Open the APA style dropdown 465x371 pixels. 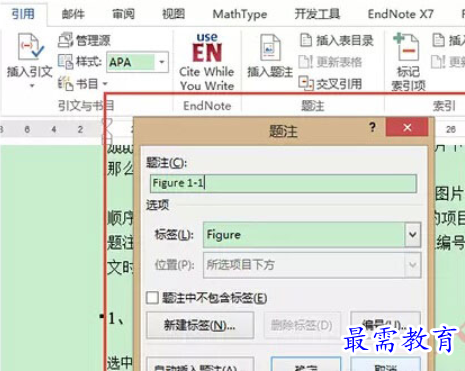pos(162,62)
